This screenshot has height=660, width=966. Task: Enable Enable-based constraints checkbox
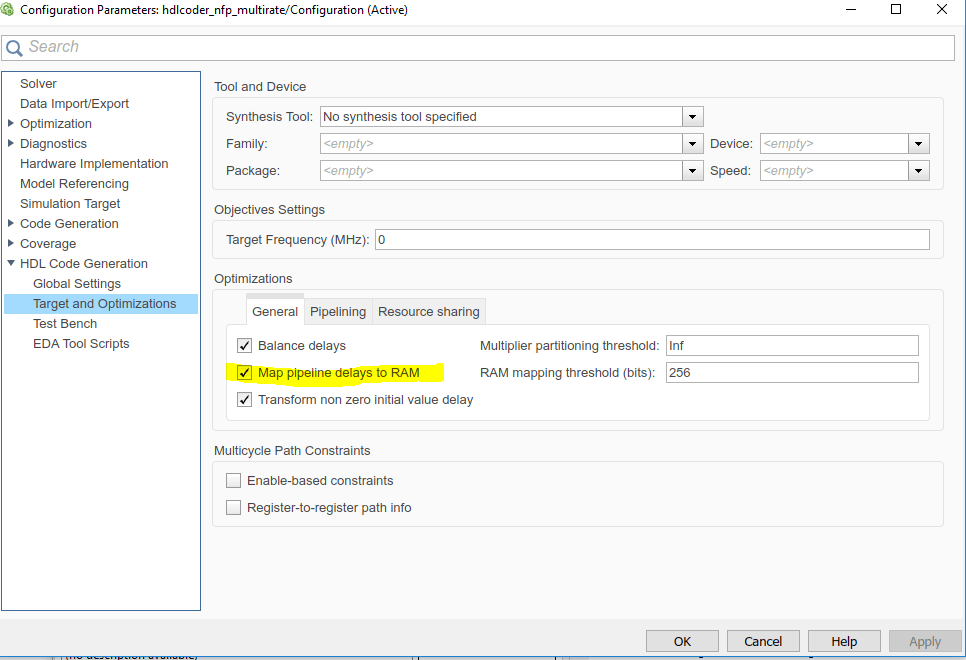tap(233, 481)
